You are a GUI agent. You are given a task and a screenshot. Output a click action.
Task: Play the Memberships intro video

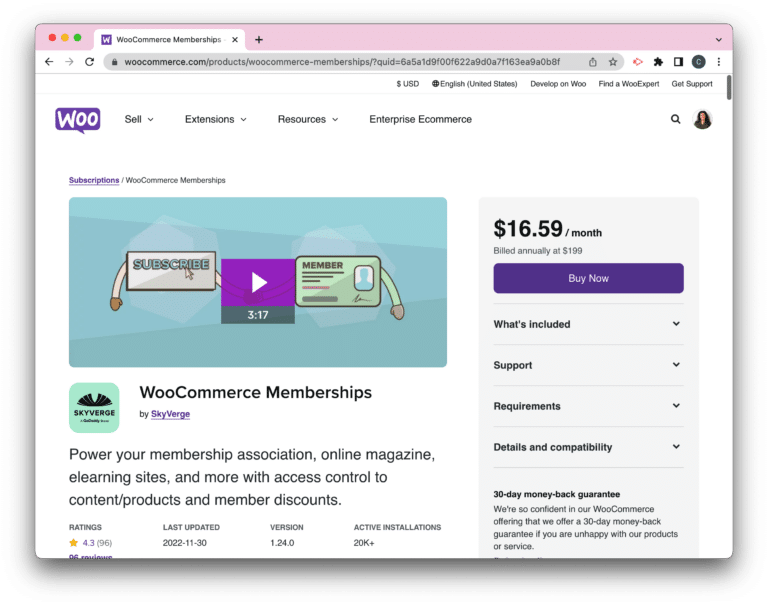(258, 283)
